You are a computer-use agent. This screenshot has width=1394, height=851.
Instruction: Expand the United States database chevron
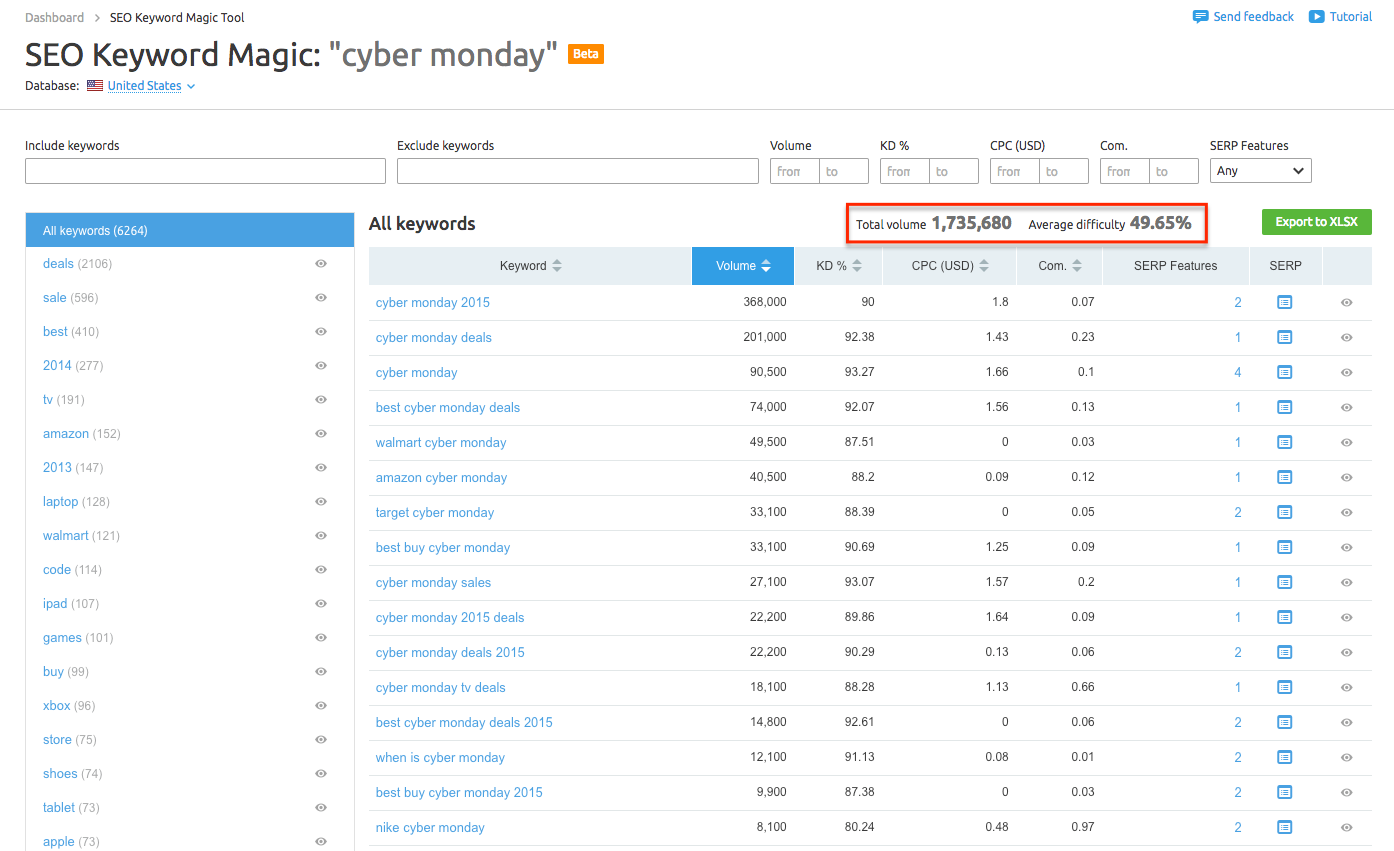(x=191, y=86)
